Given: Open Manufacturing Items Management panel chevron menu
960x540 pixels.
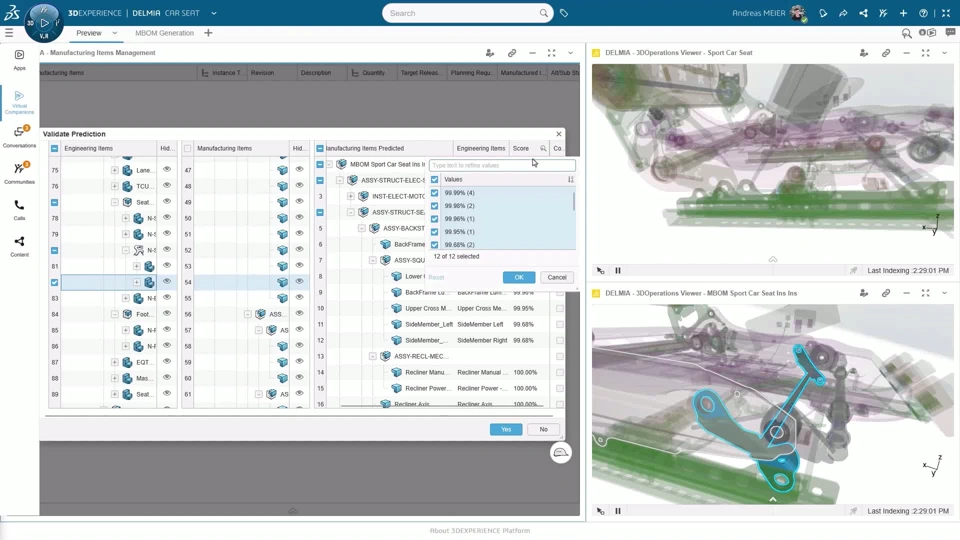Looking at the screenshot, I should pos(571,53).
